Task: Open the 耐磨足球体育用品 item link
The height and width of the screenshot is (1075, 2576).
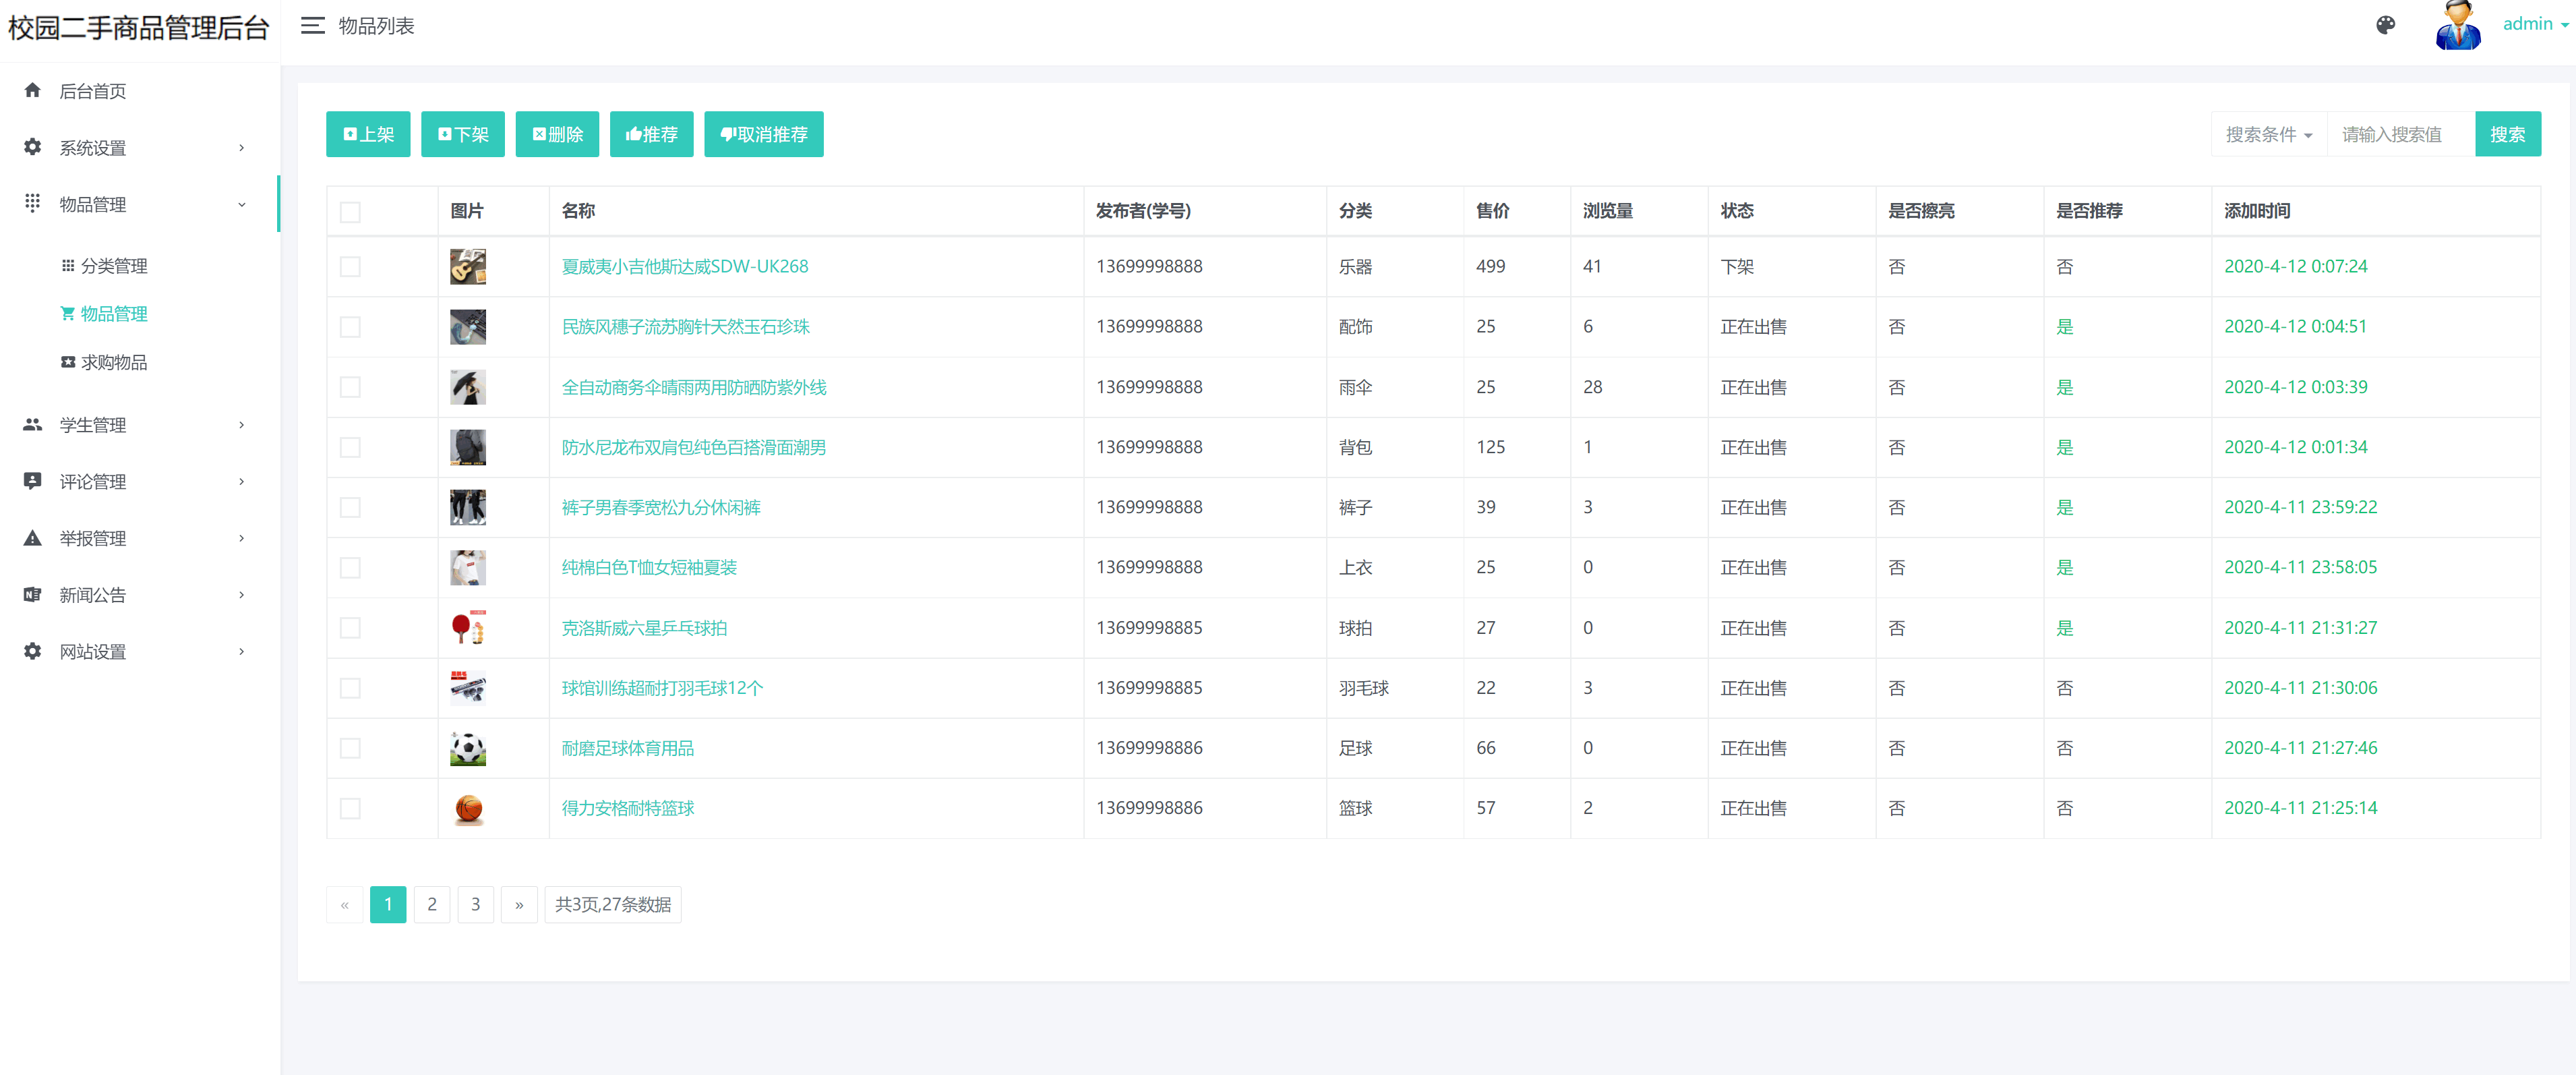Action: [x=628, y=748]
